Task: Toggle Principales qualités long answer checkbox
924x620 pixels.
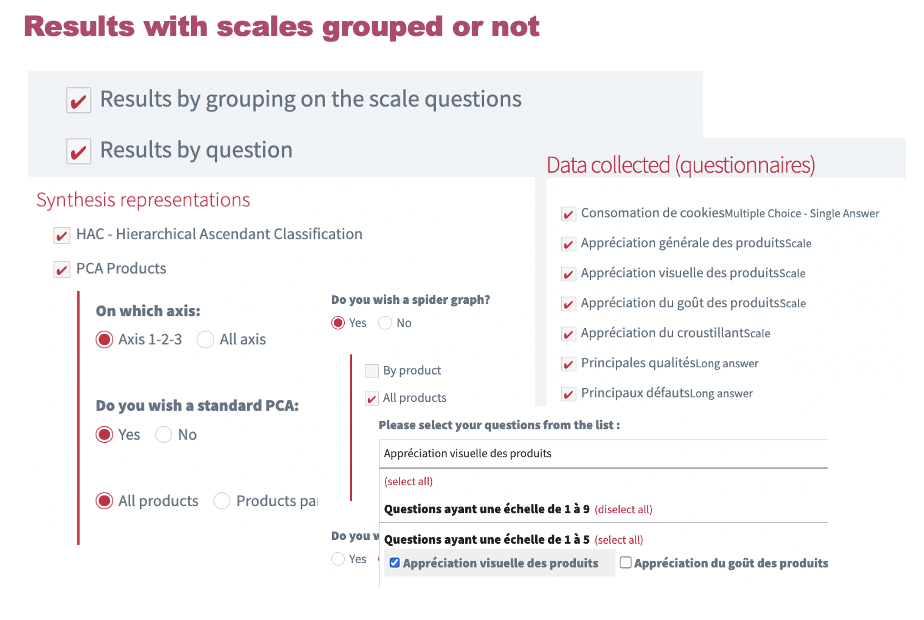Action: (568, 364)
